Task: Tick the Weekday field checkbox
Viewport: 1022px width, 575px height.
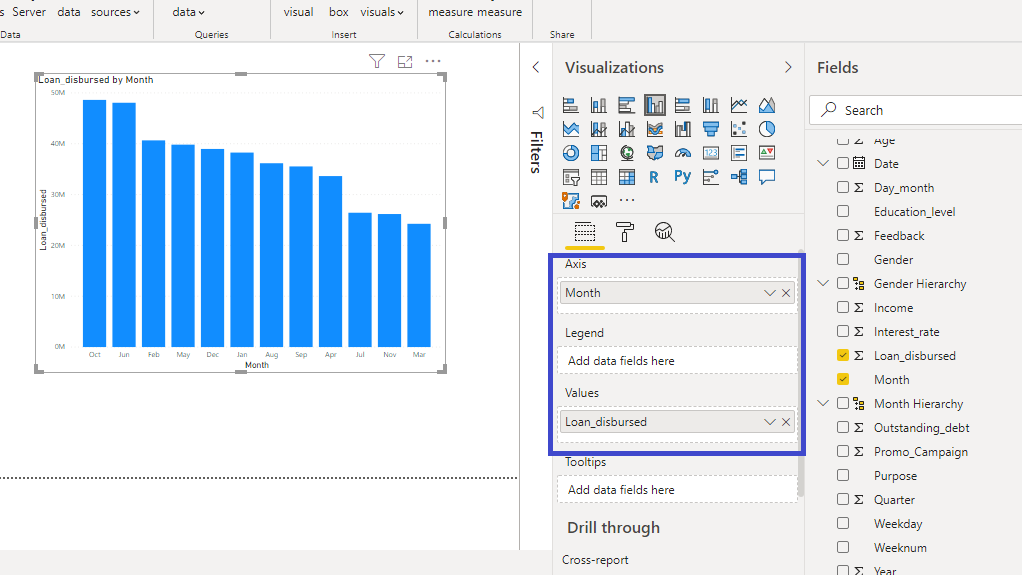Action: pos(843,524)
